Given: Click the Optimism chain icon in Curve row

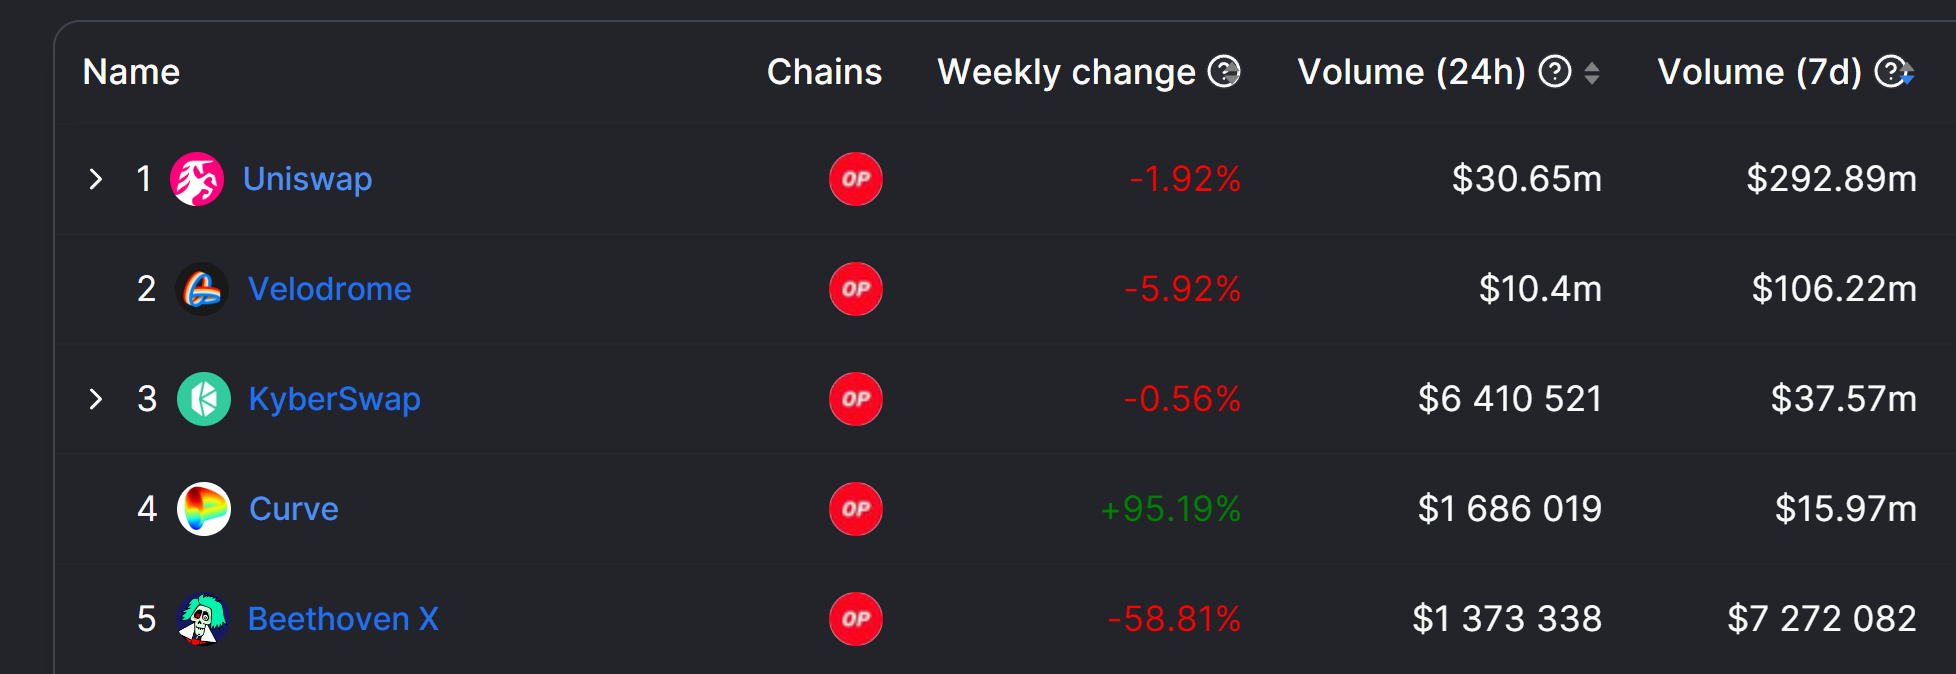Looking at the screenshot, I should [856, 509].
